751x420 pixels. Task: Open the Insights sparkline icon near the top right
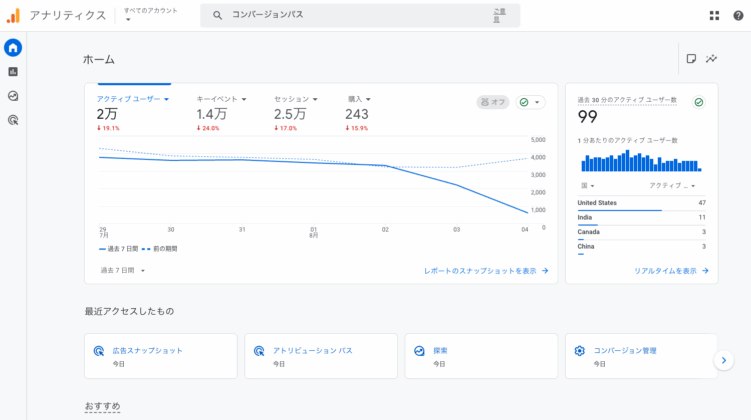(x=711, y=59)
